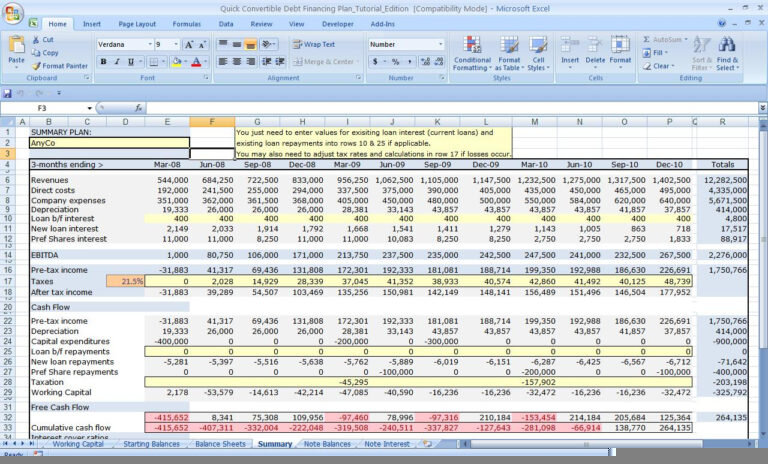The height and width of the screenshot is (464, 768).
Task: Click the Delete cells button
Action: [595, 52]
